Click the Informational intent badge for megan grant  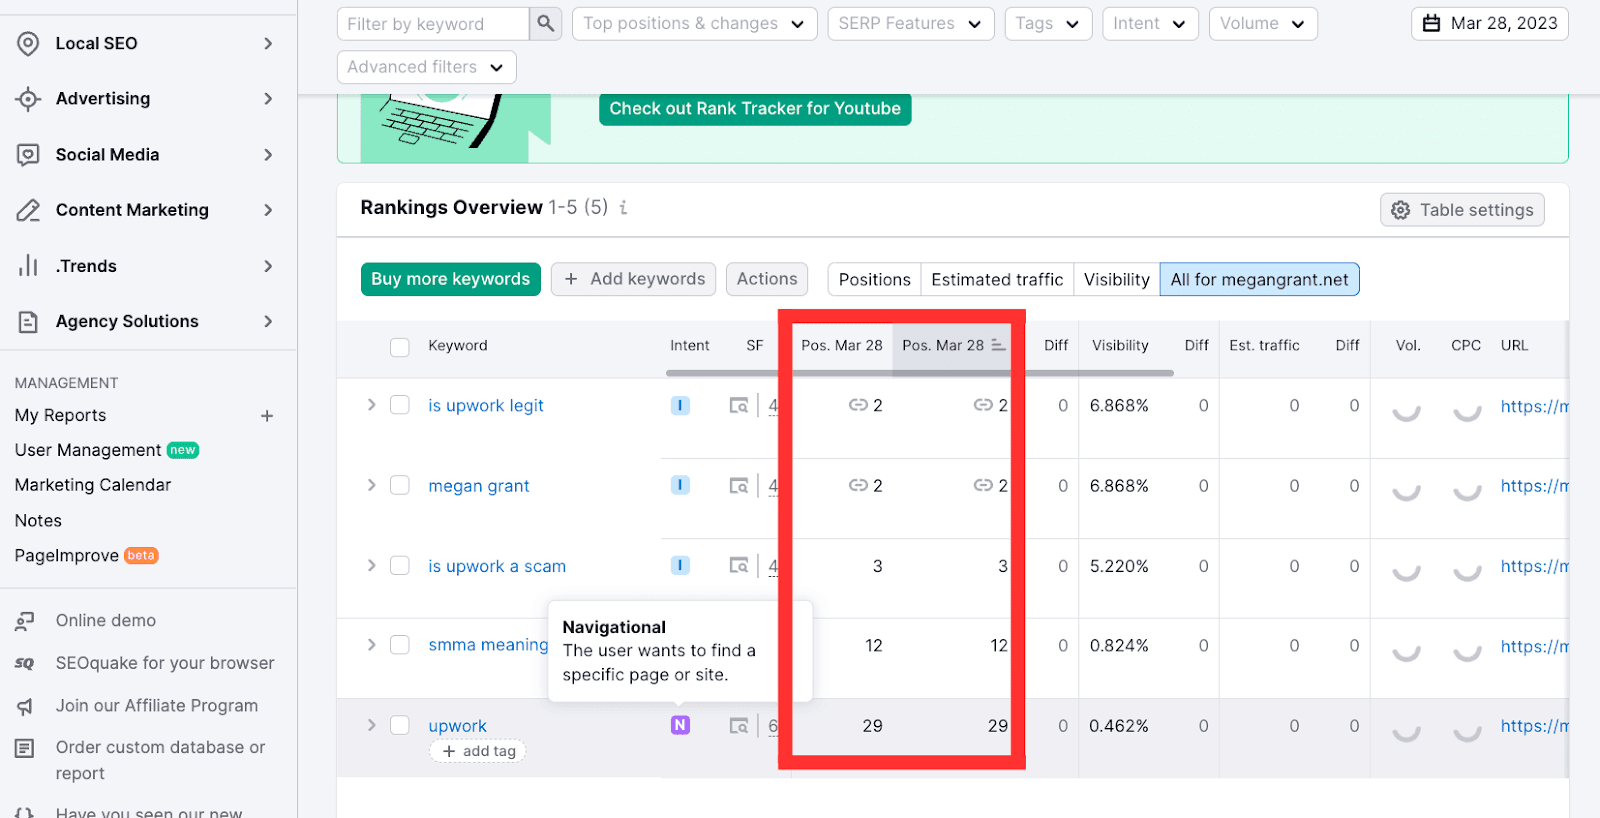[x=680, y=485]
